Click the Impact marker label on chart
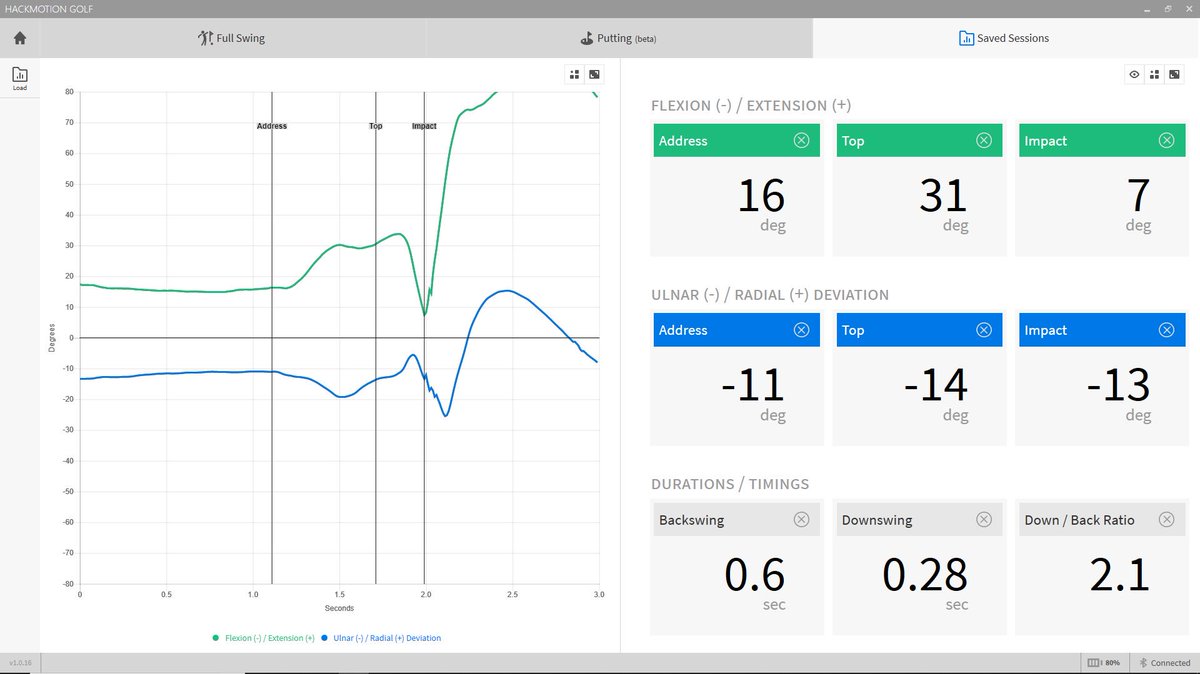The image size is (1200, 674). pos(424,126)
